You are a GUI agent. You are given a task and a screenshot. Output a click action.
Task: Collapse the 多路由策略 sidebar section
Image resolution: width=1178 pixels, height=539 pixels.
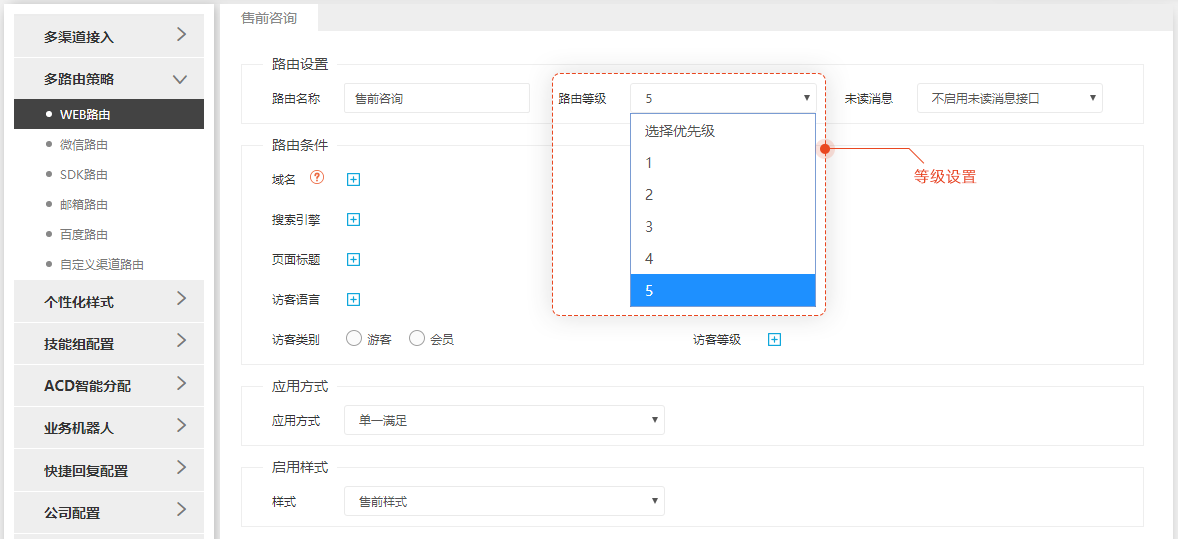[109, 78]
